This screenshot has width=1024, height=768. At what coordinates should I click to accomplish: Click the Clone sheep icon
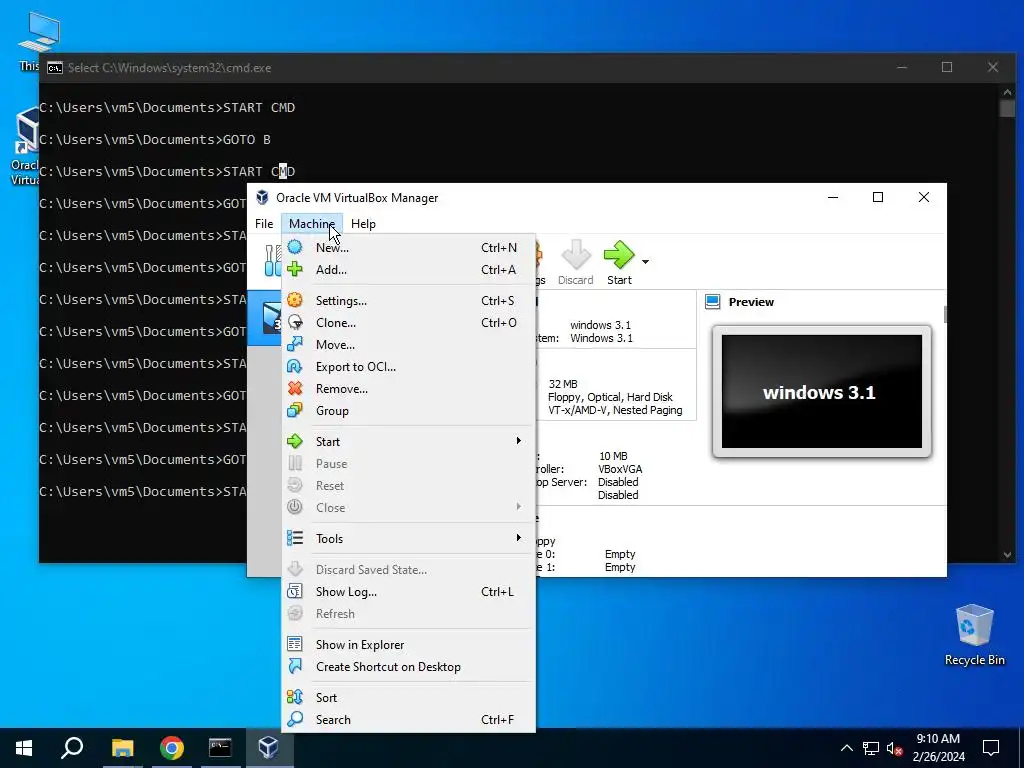[x=295, y=323]
